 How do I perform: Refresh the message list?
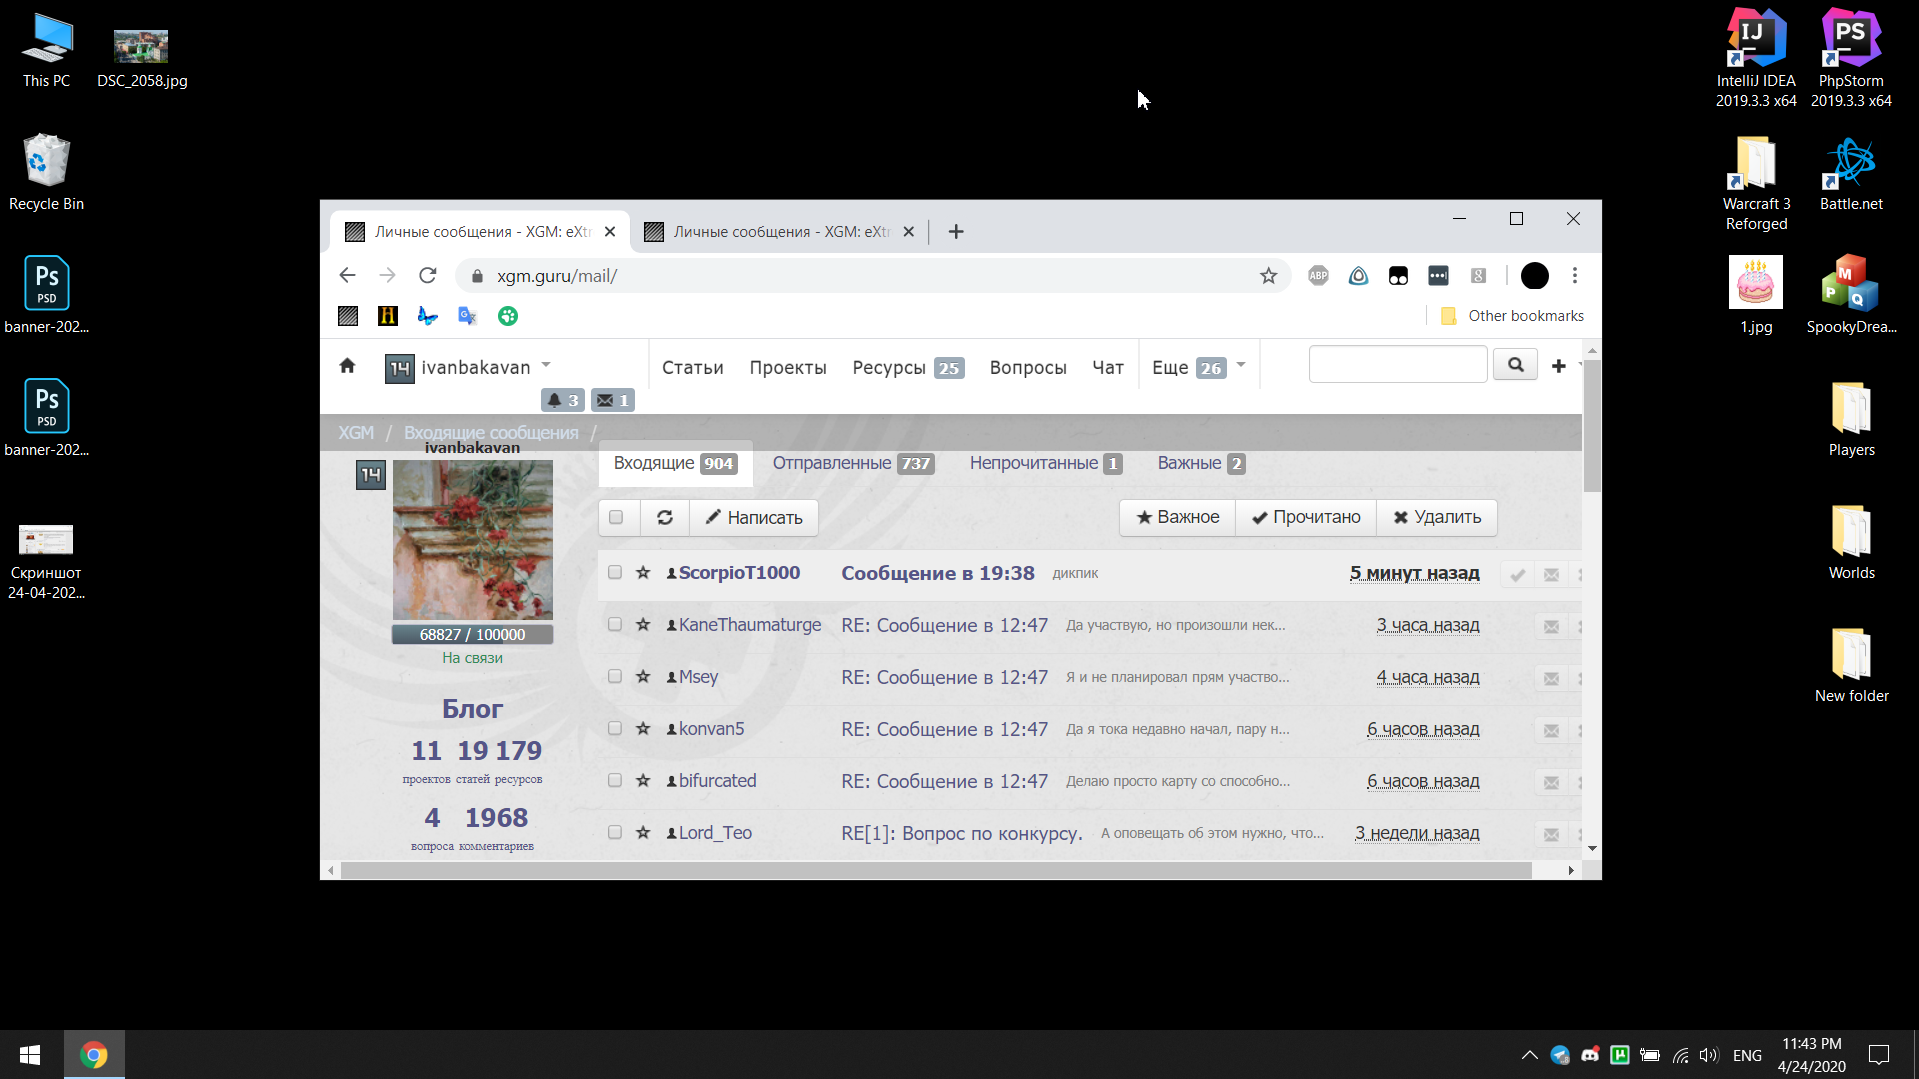[665, 517]
